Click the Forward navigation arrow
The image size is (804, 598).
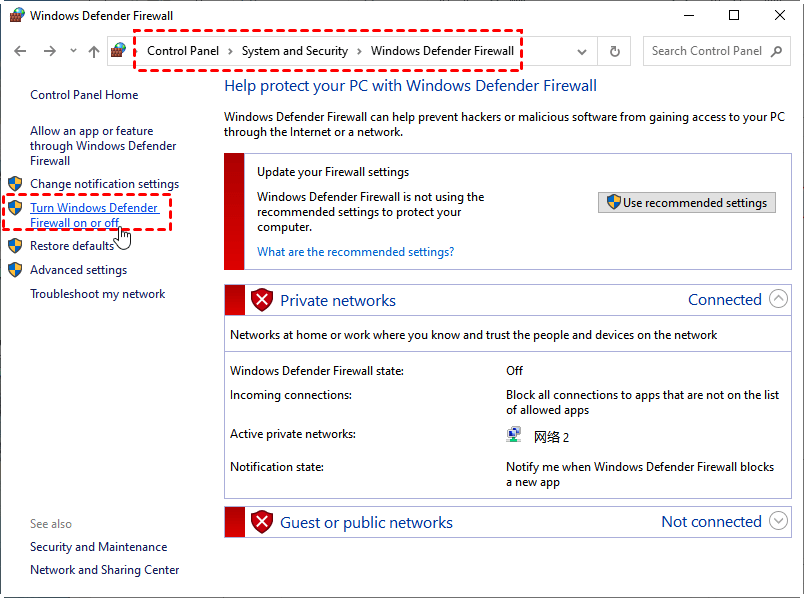tap(50, 51)
